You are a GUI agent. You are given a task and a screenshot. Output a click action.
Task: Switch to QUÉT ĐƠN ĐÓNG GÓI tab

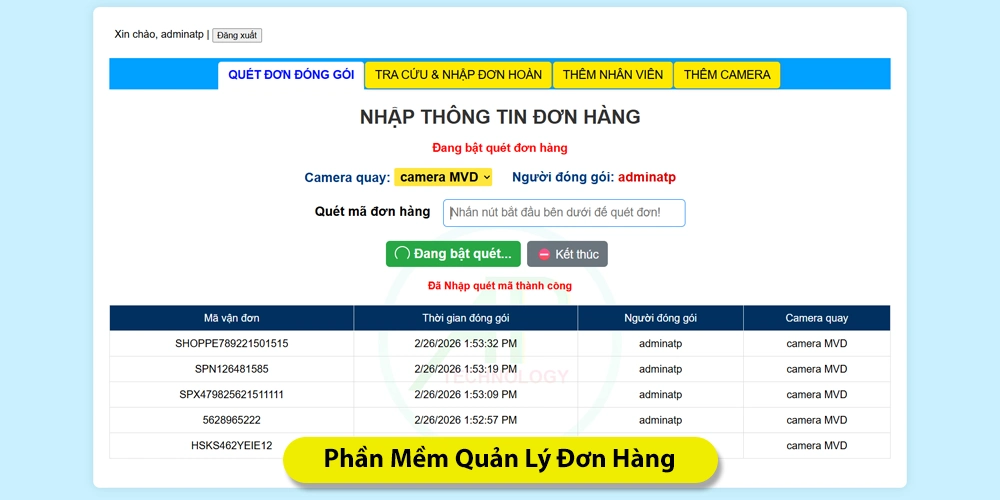point(291,75)
